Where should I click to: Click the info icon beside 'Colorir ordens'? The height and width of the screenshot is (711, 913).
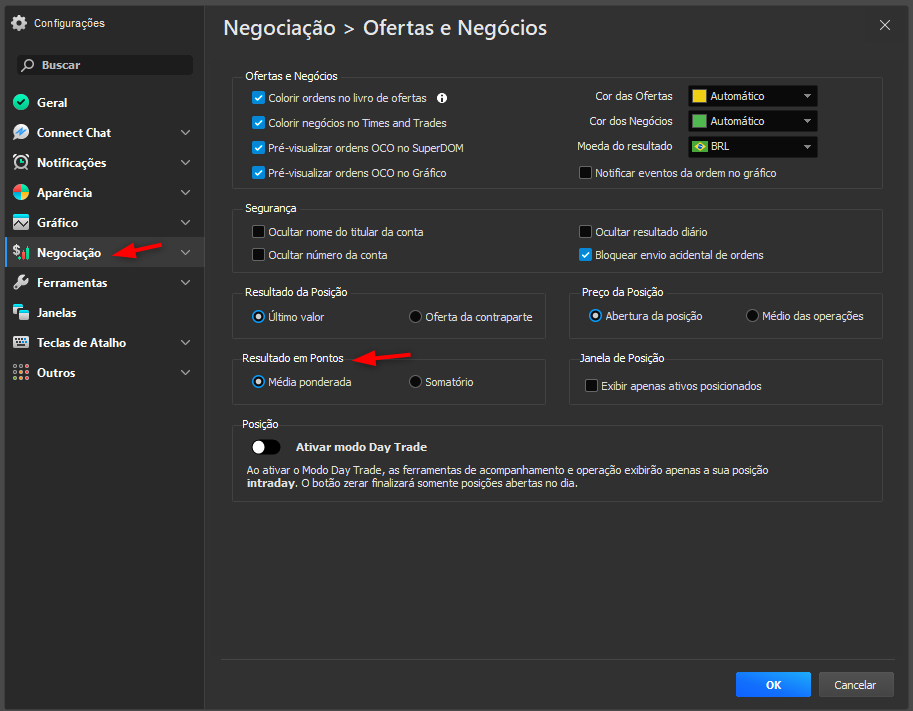(x=441, y=98)
